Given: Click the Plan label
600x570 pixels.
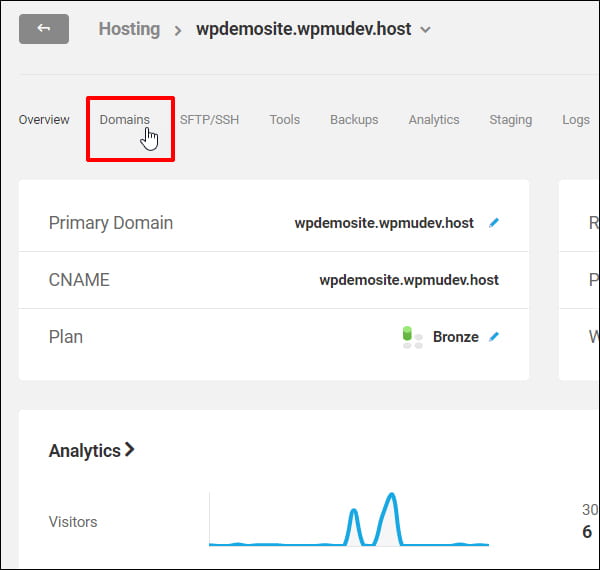Looking at the screenshot, I should 66,337.
